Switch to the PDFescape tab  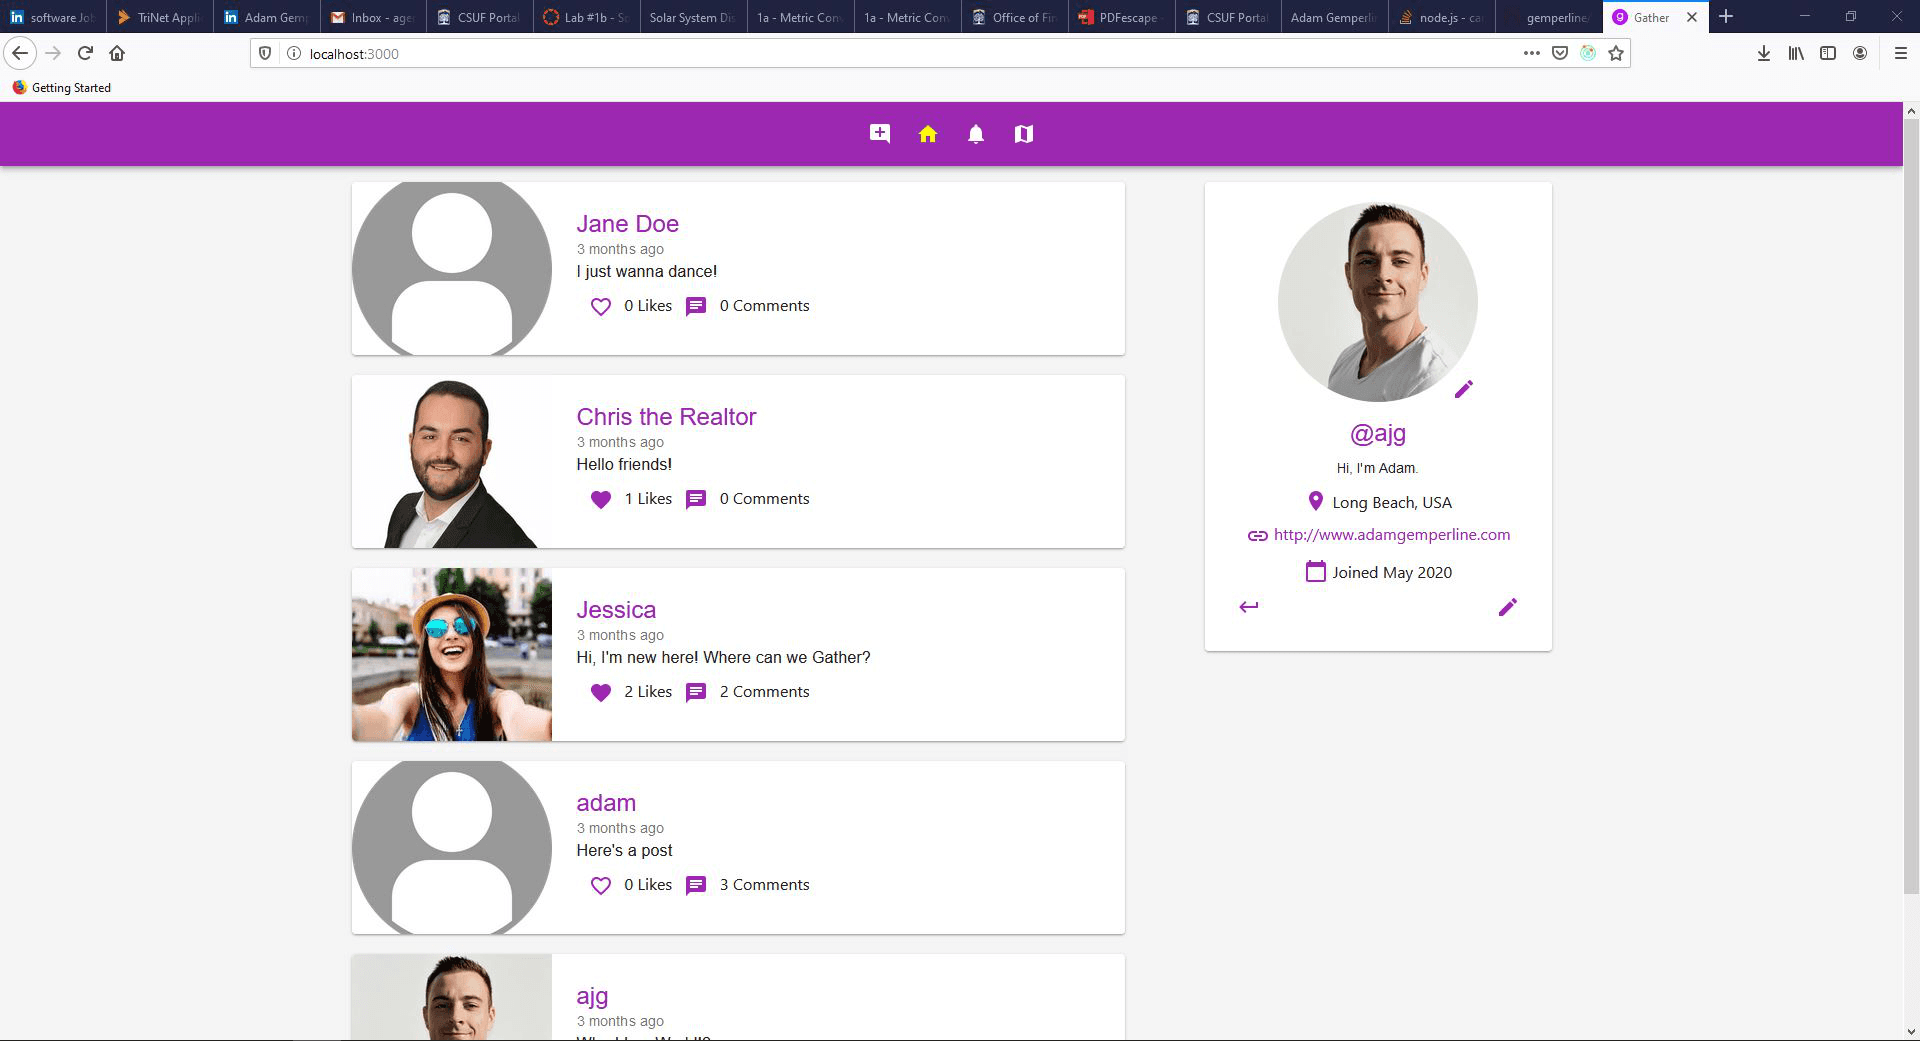point(1120,17)
